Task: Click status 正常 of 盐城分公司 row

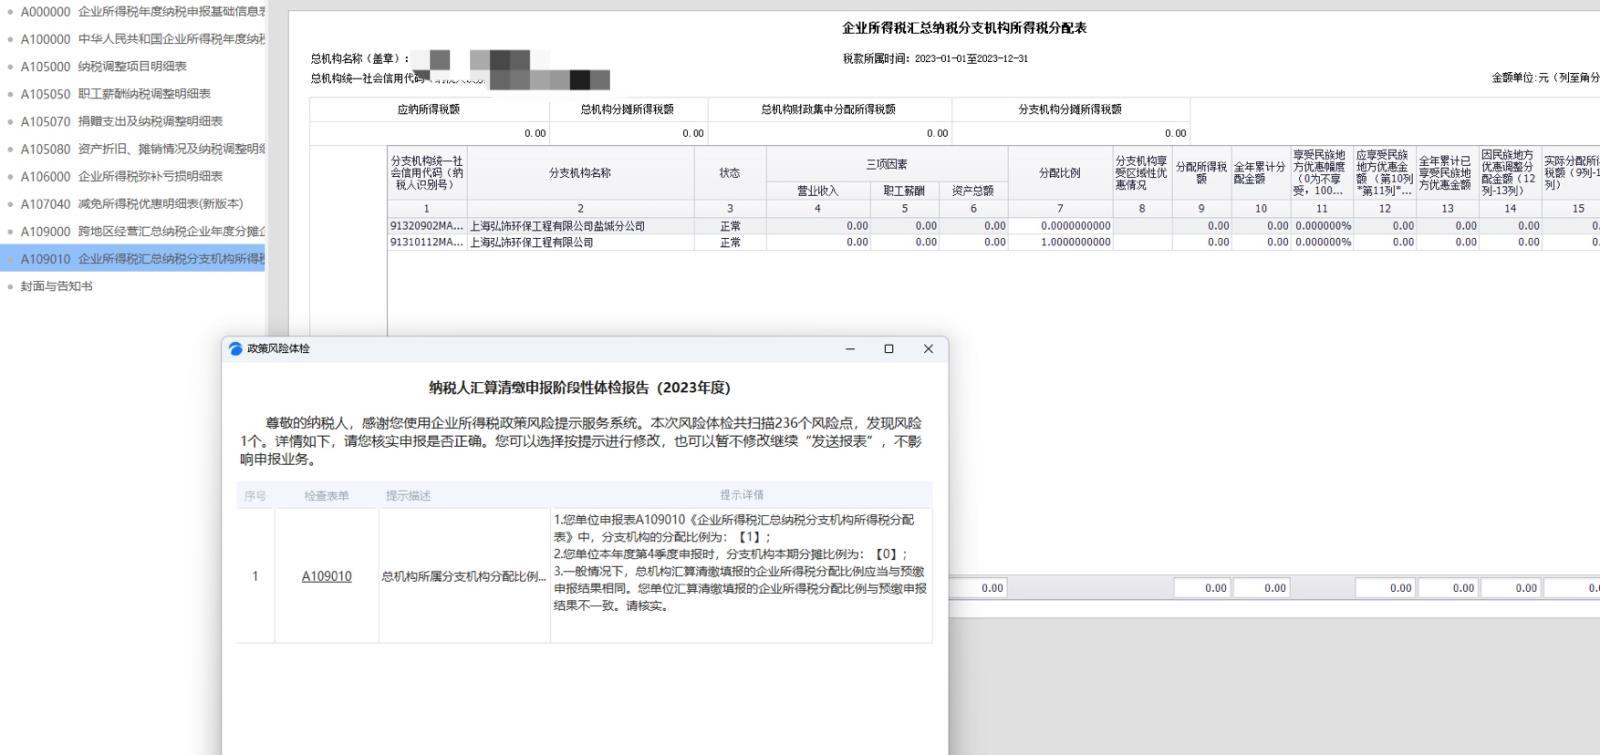Action: click(x=730, y=226)
